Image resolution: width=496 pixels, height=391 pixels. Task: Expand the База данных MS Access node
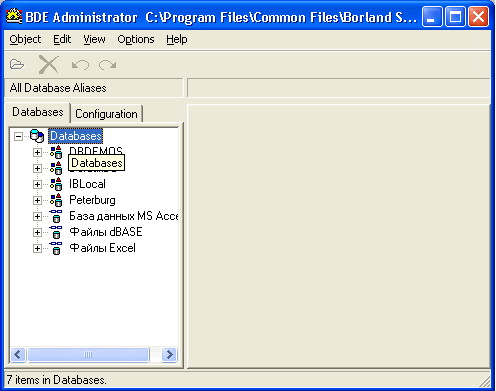pyautogui.click(x=37, y=216)
